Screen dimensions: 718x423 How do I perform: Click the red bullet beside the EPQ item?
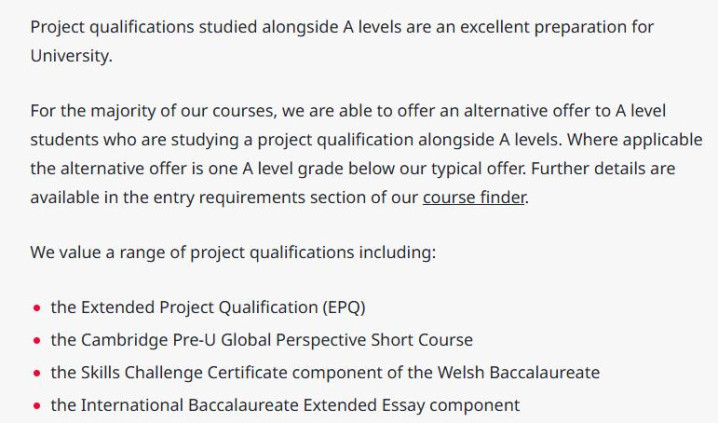coord(37,308)
